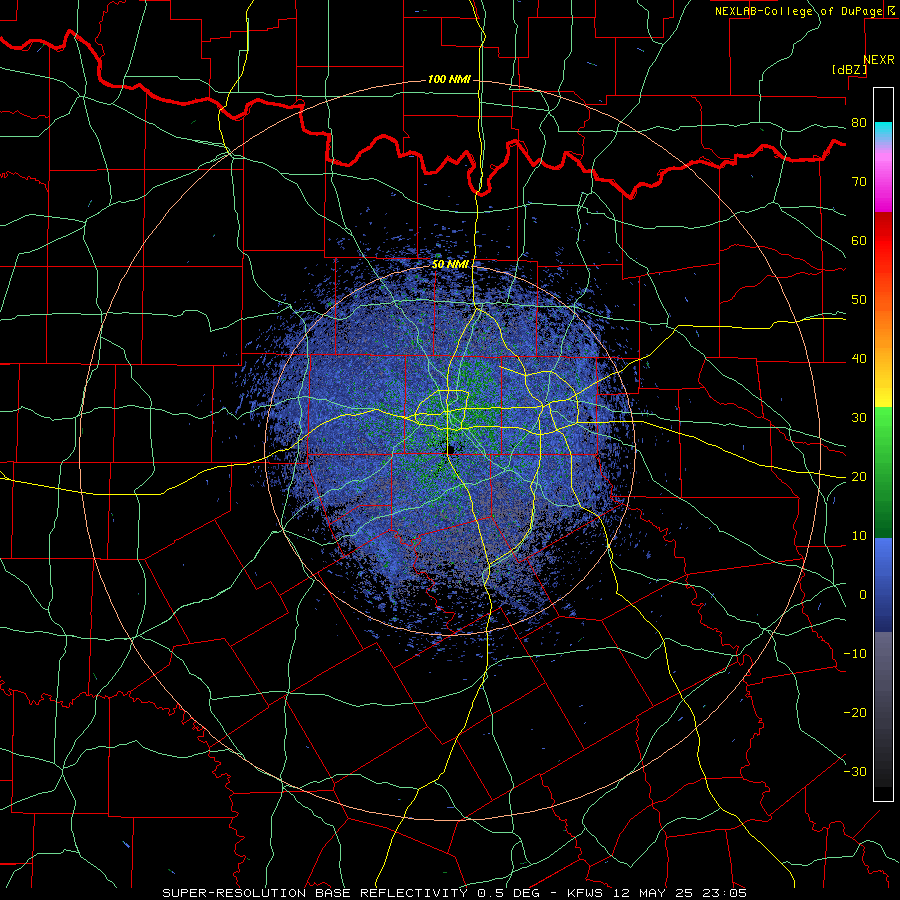Click the 80 value on the dBZ scale

859,123
